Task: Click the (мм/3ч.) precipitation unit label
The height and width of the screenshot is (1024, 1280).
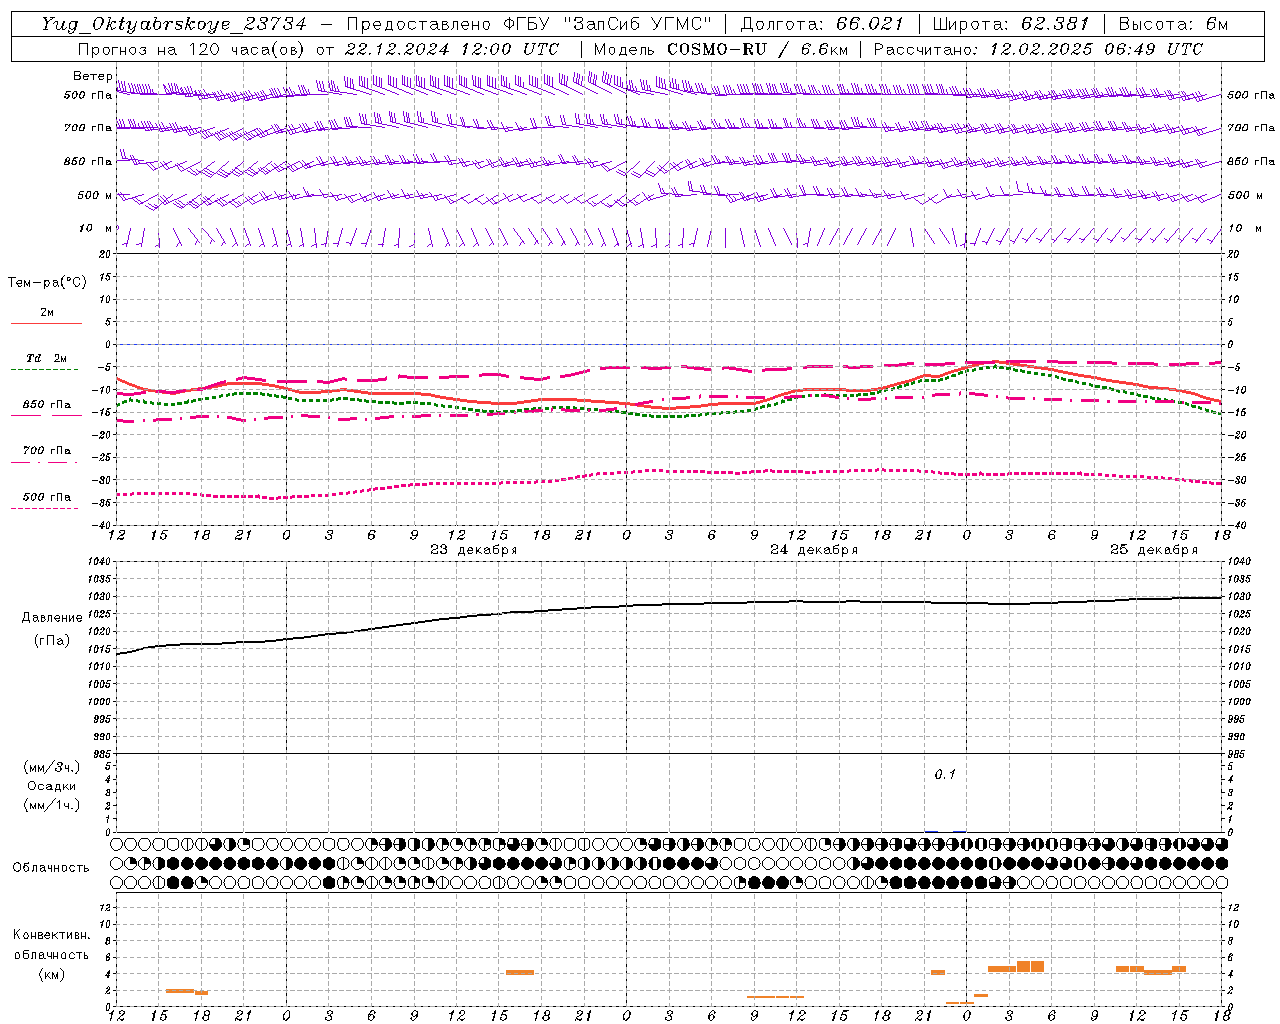Action: tap(52, 767)
